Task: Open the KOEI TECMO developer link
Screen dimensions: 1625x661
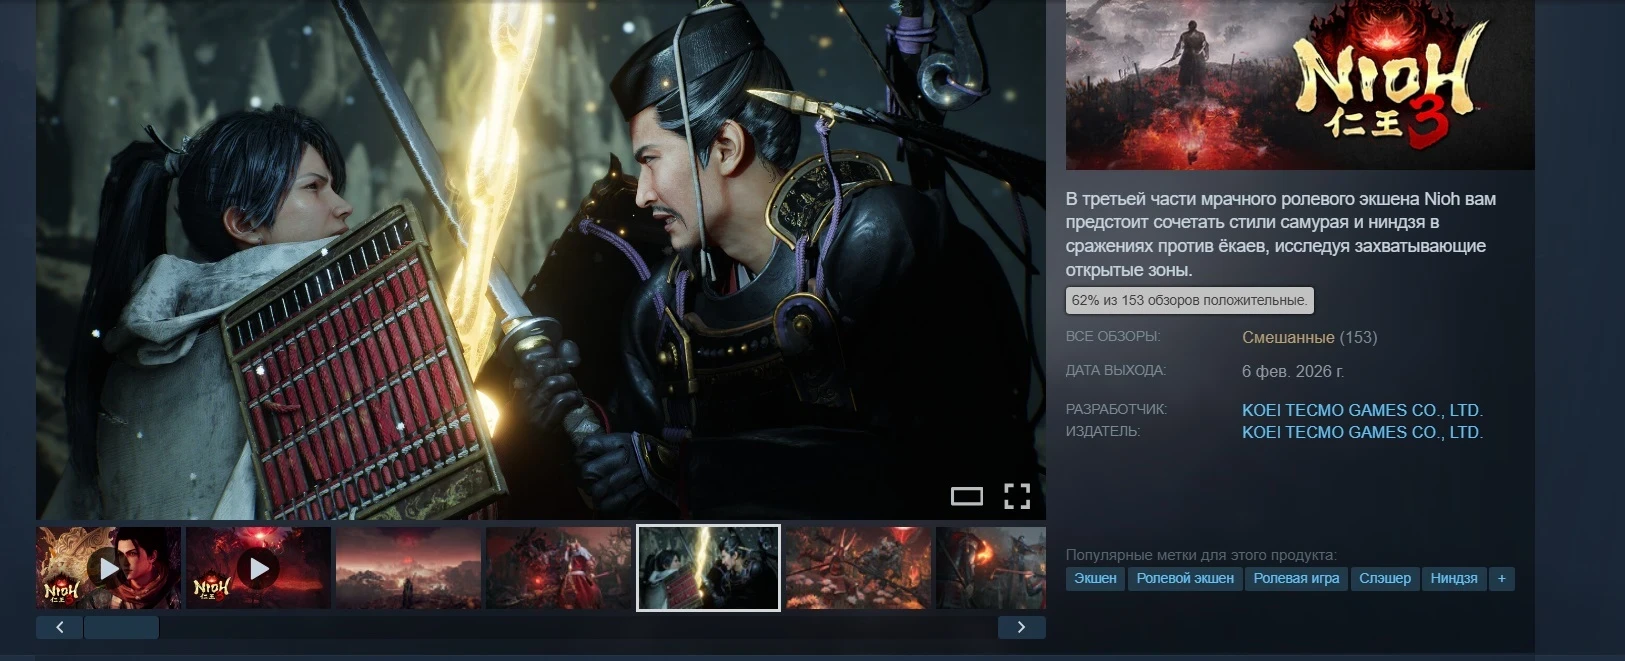Action: (1362, 410)
